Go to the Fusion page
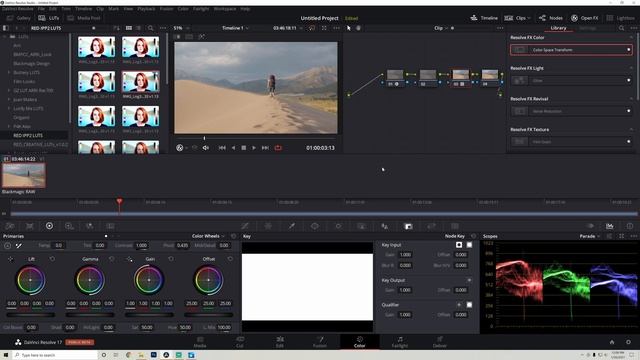The width and height of the screenshot is (640, 360). coord(320,342)
